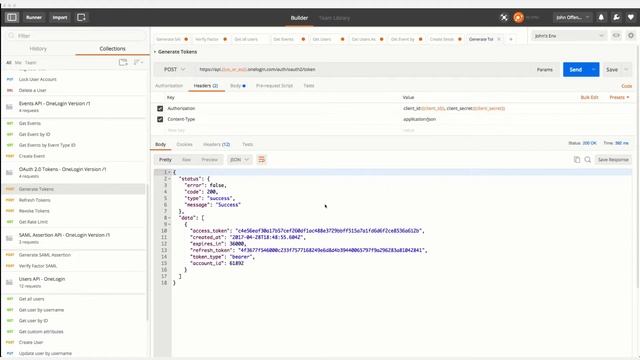Open notifications bell icon
This screenshot has height=360, width=640.
(x=601, y=18)
